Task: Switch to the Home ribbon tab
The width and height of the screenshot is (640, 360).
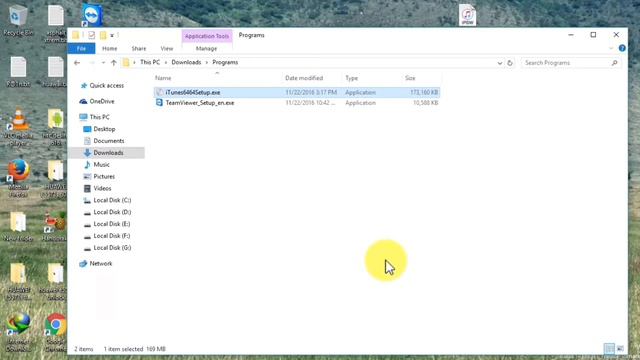Action: (109, 49)
